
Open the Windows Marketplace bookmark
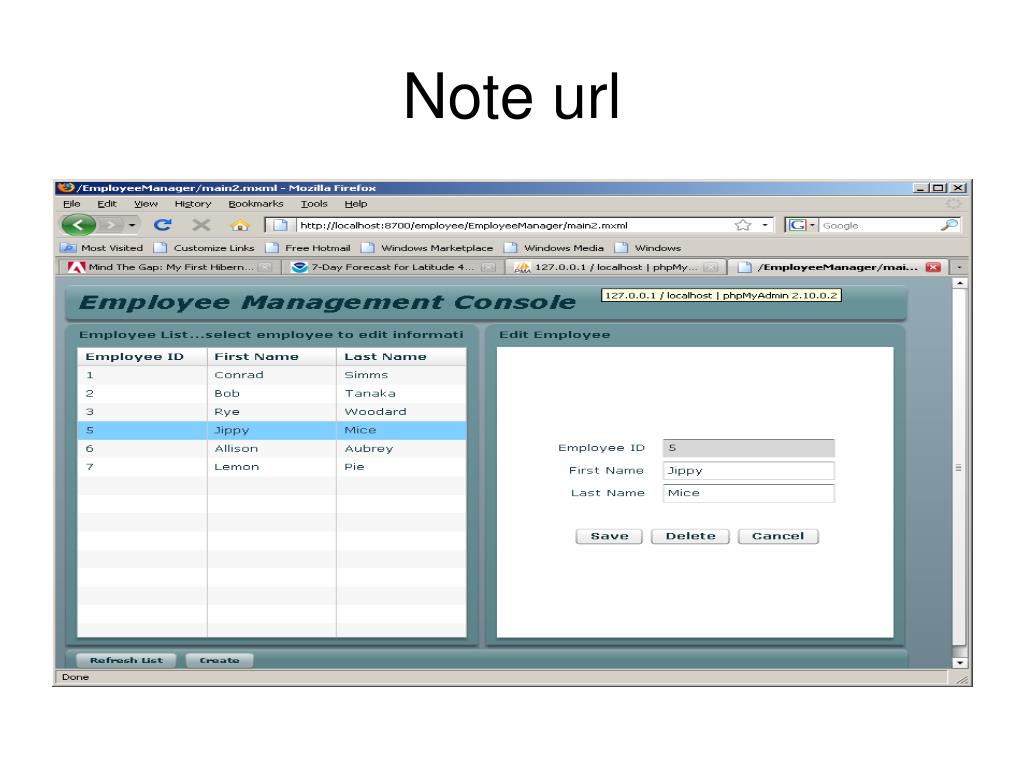[x=427, y=248]
